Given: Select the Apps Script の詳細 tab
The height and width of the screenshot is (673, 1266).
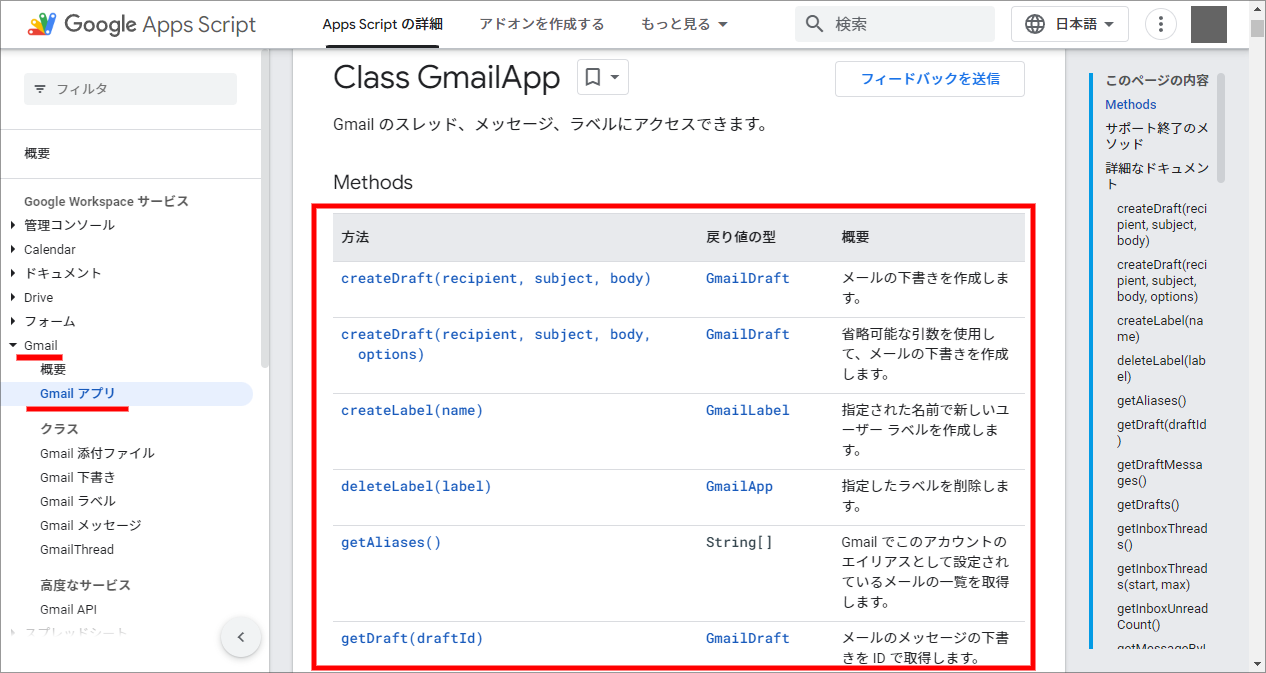Looking at the screenshot, I should coord(382,24).
